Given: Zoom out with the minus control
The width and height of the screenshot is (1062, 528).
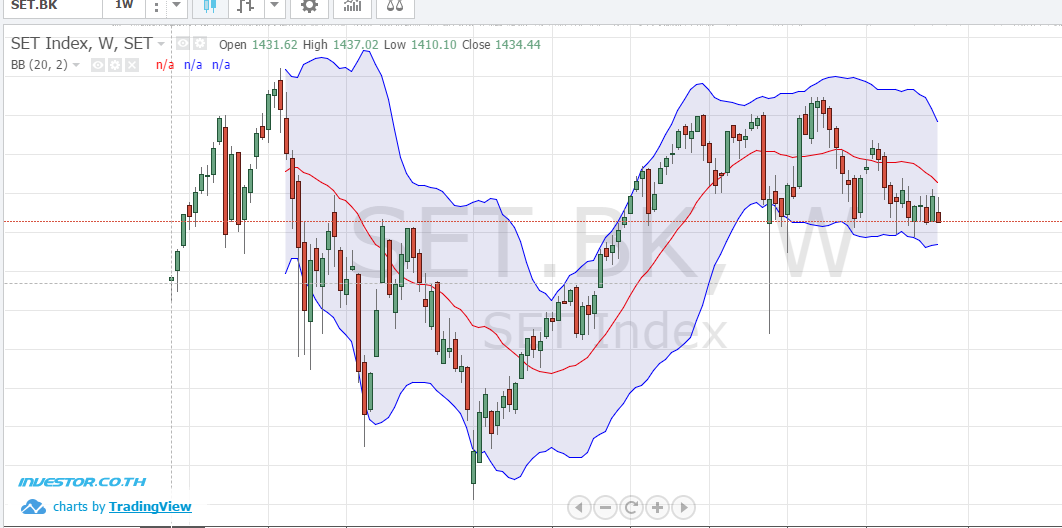Looking at the screenshot, I should [x=606, y=507].
